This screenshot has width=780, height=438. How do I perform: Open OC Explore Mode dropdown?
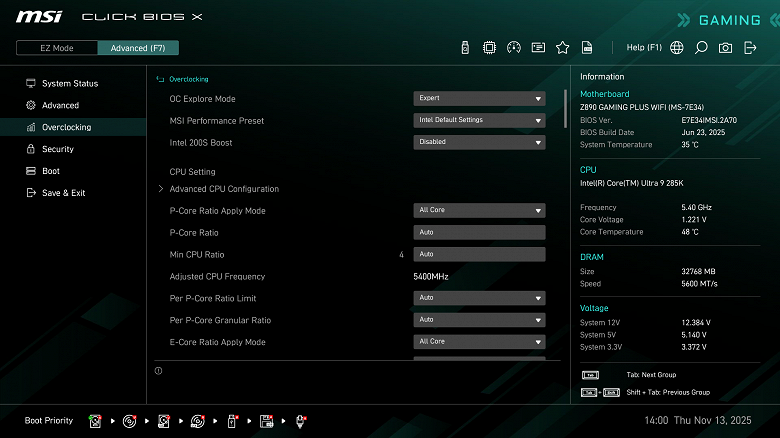coord(479,98)
